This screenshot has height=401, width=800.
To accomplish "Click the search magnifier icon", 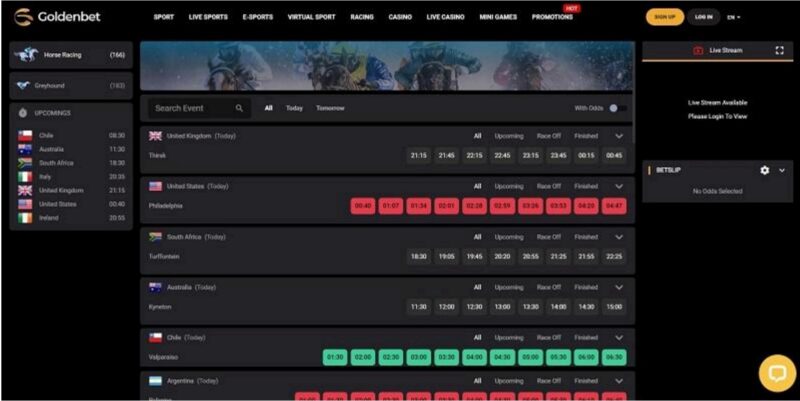I will click(240, 108).
